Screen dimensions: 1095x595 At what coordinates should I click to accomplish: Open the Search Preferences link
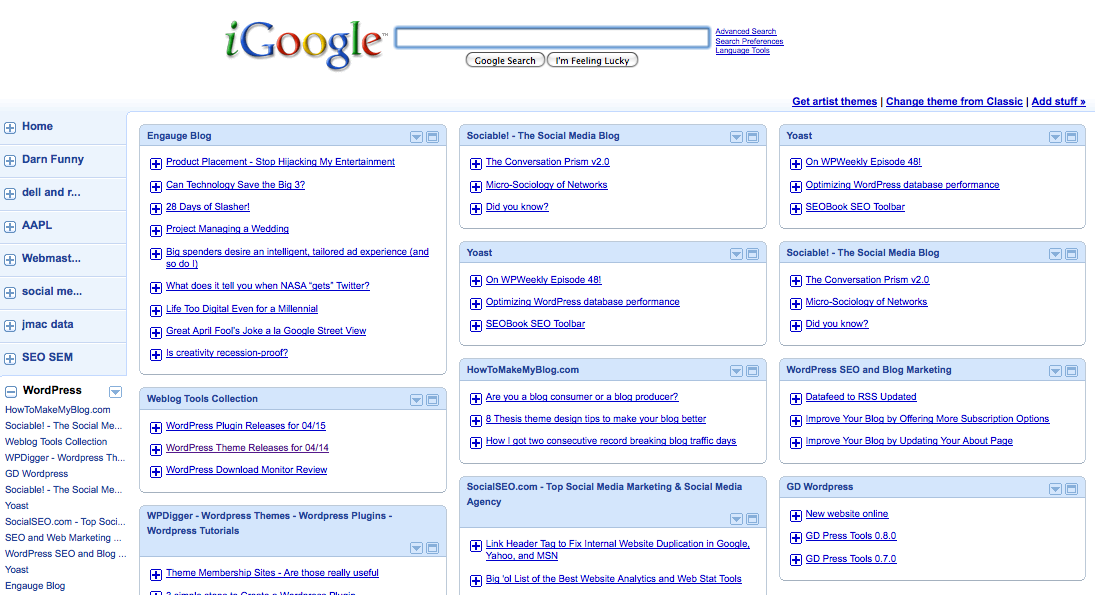pyautogui.click(x=749, y=41)
